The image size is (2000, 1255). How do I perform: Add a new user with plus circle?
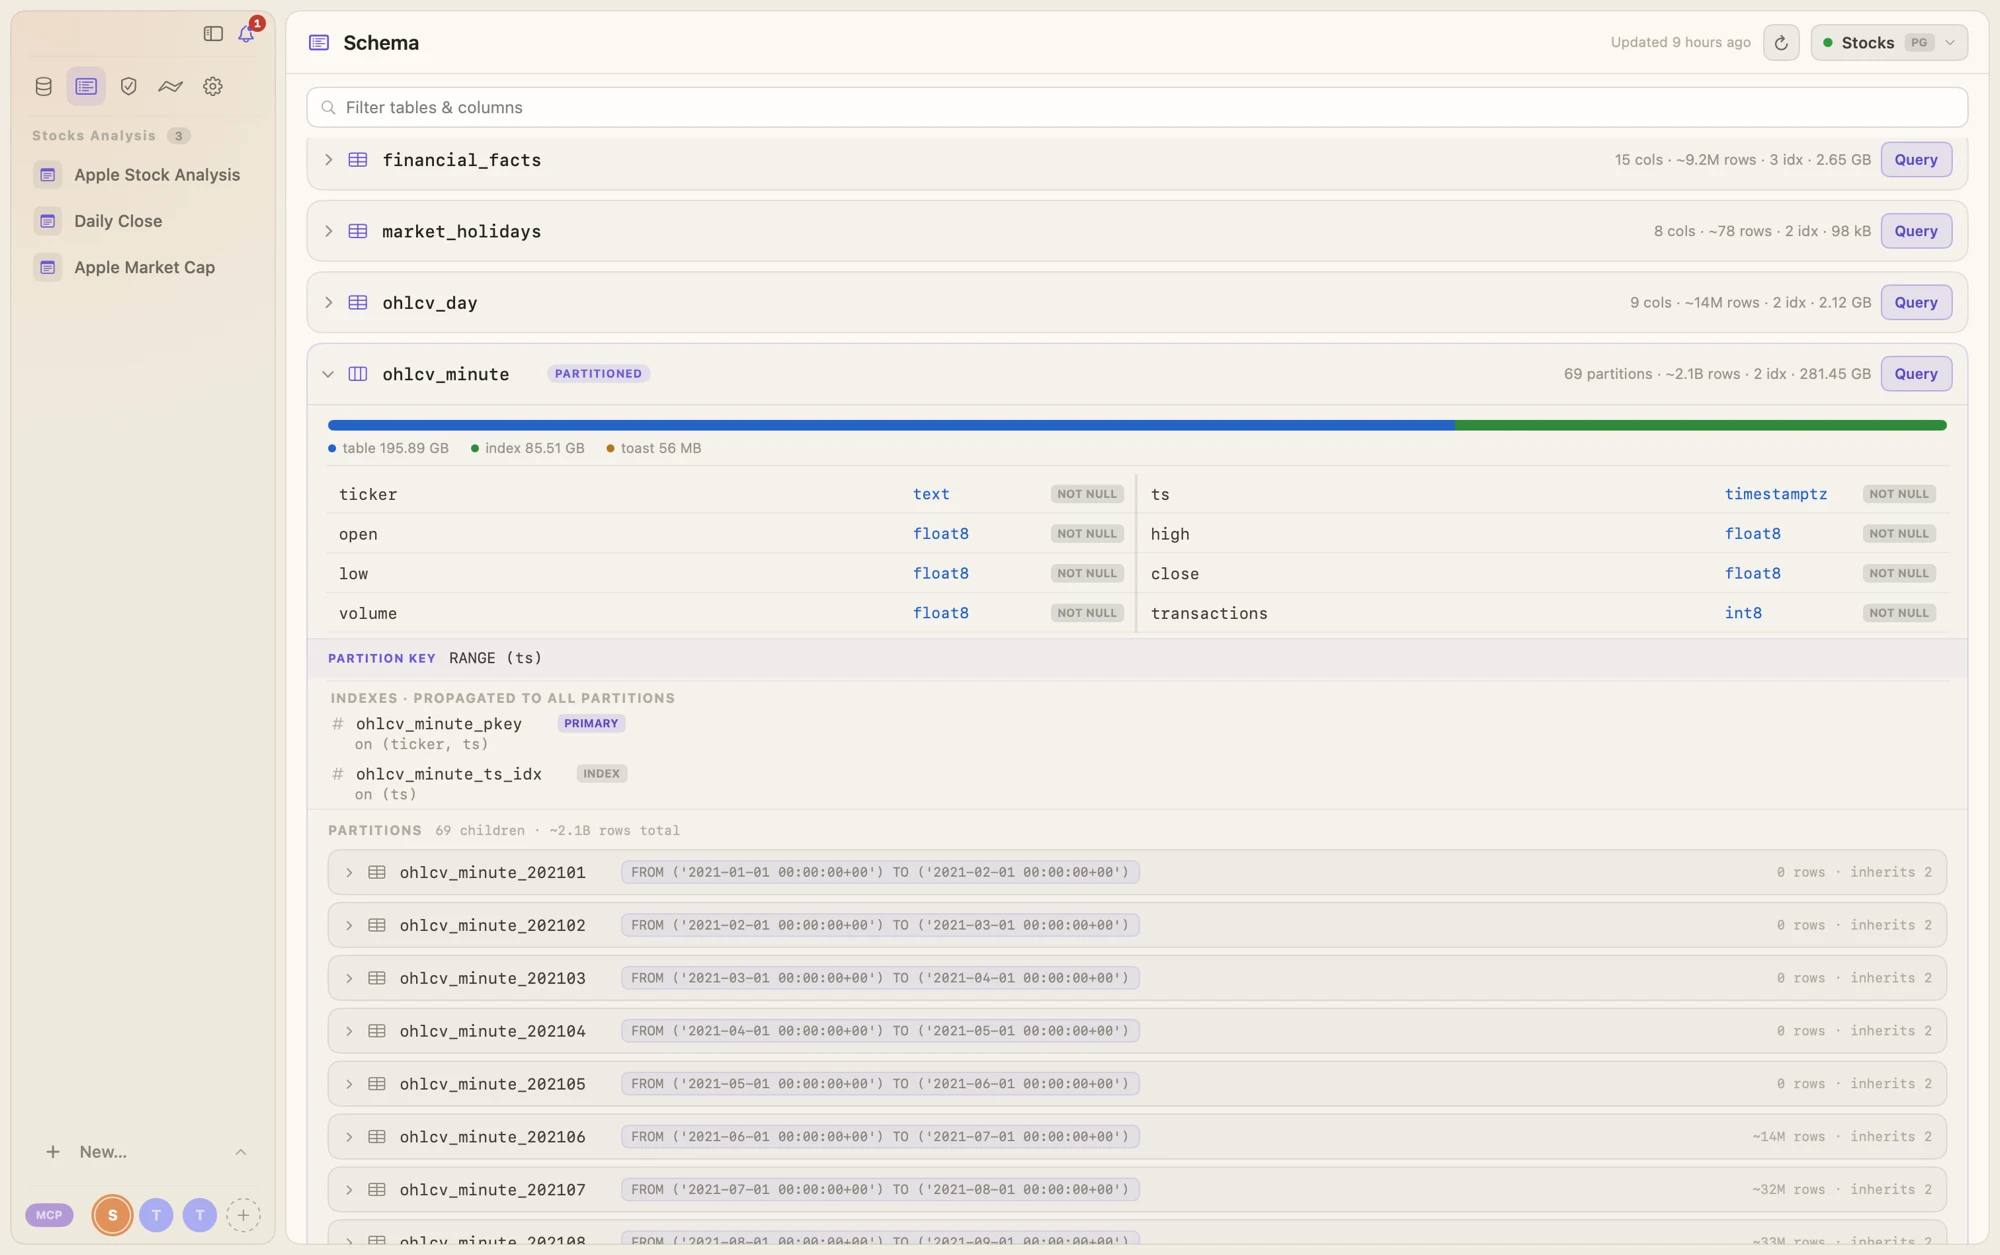(243, 1215)
